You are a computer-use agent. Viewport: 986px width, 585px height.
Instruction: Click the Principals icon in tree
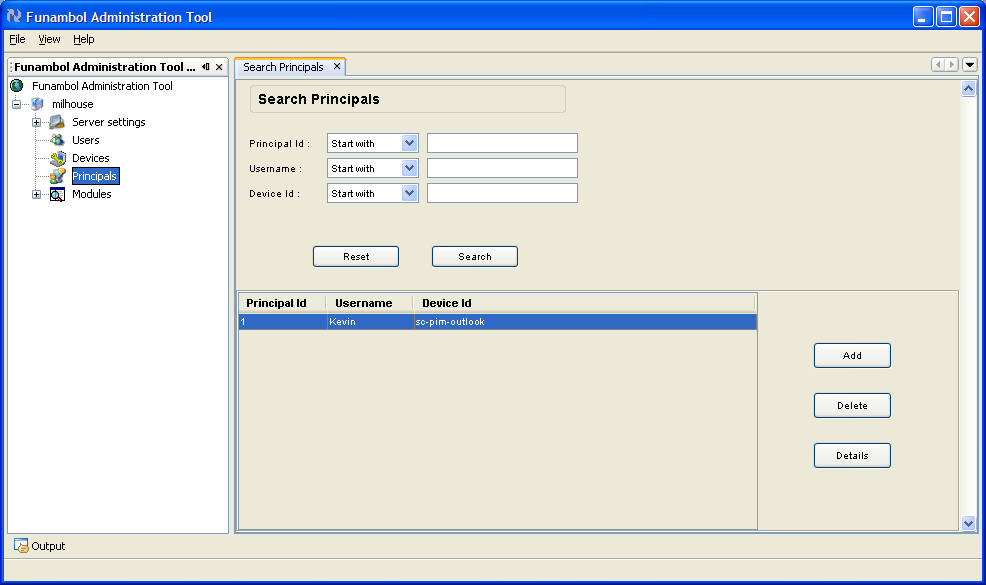pyautogui.click(x=58, y=176)
